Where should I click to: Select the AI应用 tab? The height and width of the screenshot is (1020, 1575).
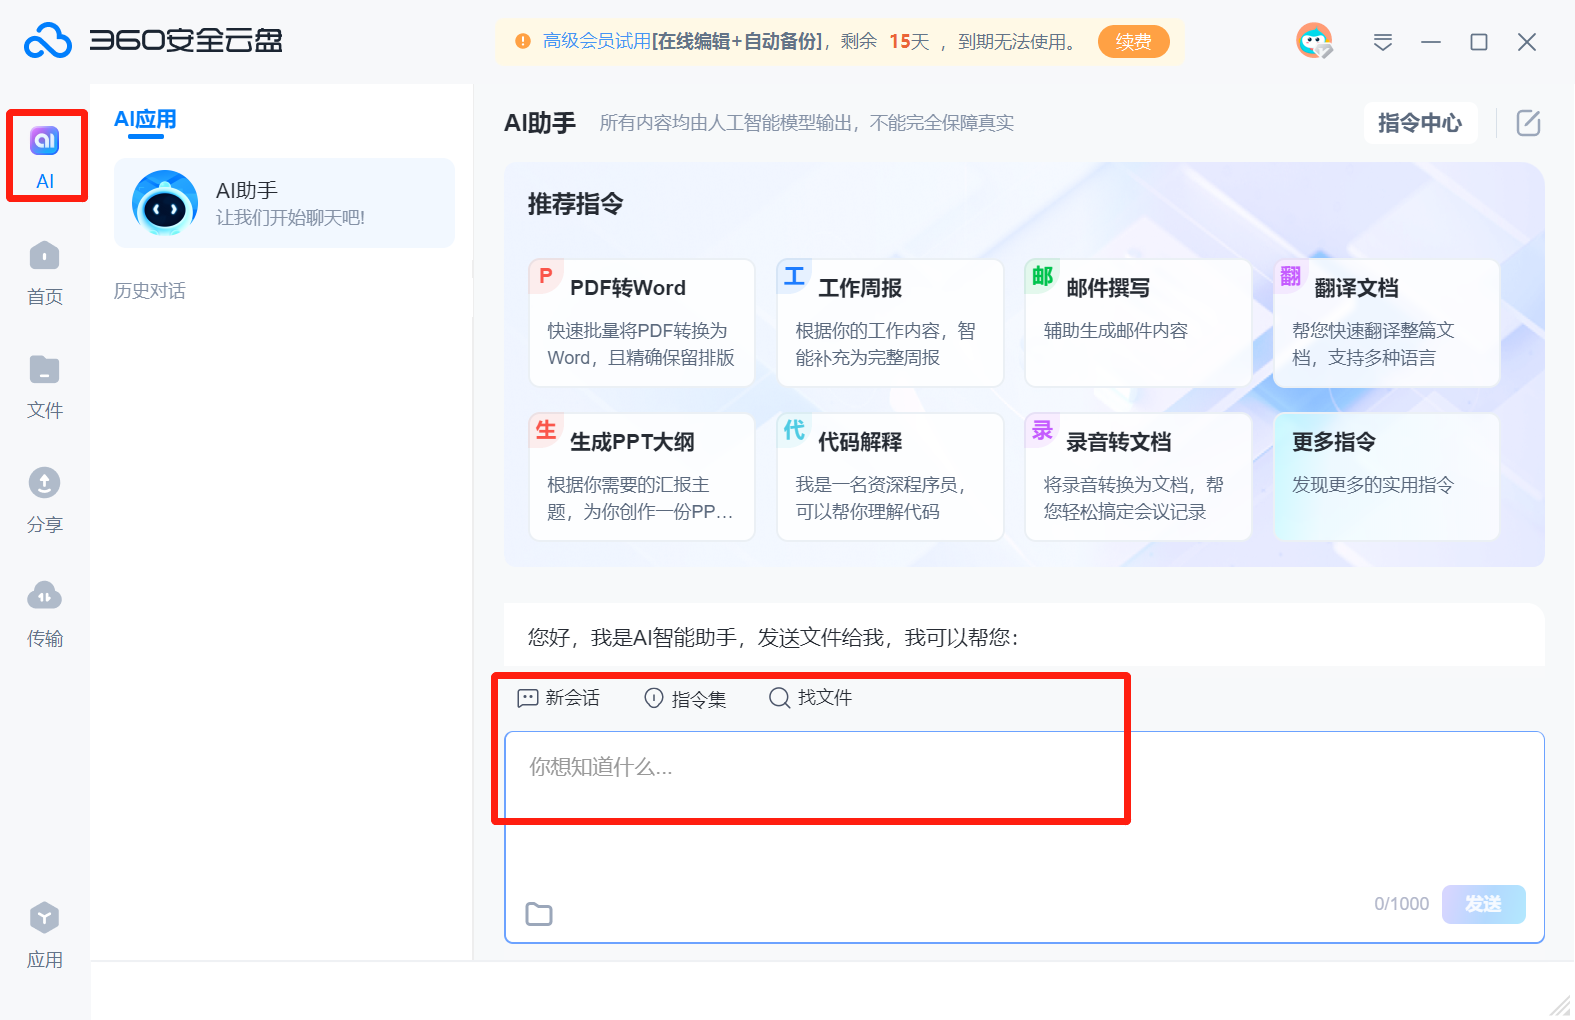tap(145, 120)
